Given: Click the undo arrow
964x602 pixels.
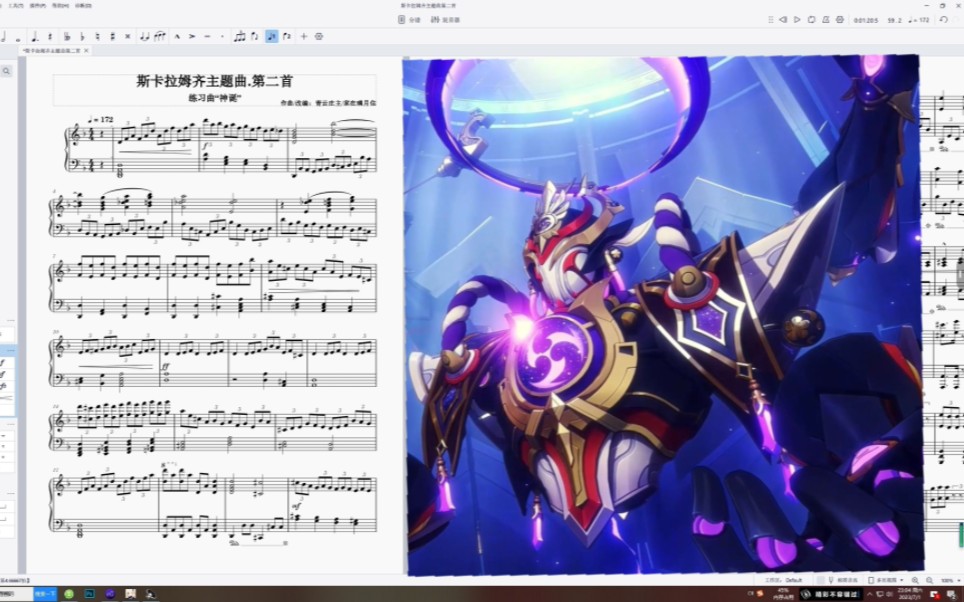Looking at the screenshot, I should pos(944,20).
